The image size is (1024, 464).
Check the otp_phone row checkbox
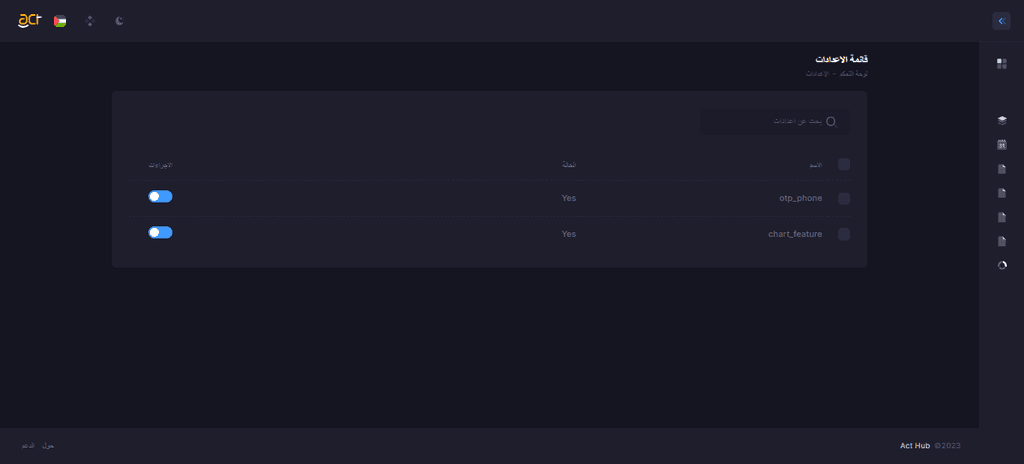click(x=844, y=198)
